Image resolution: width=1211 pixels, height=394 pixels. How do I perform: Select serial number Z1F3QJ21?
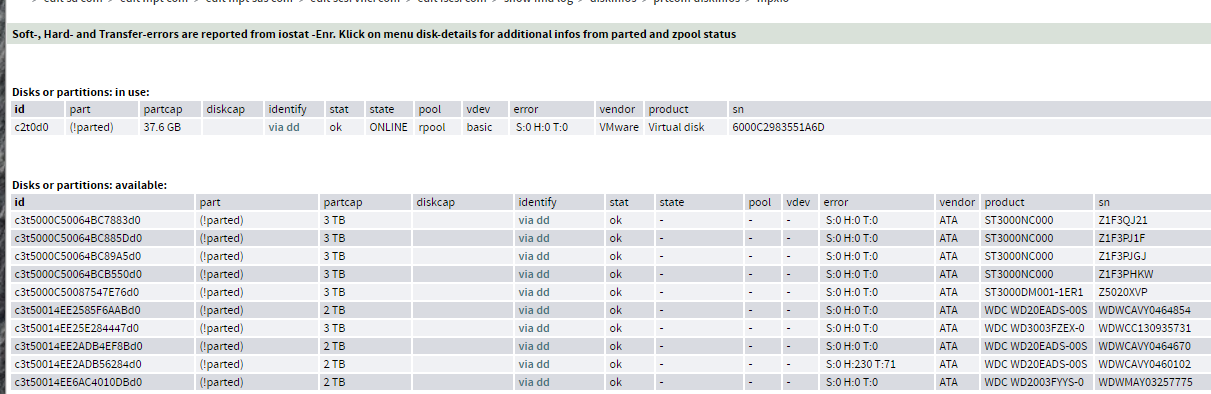point(1122,220)
